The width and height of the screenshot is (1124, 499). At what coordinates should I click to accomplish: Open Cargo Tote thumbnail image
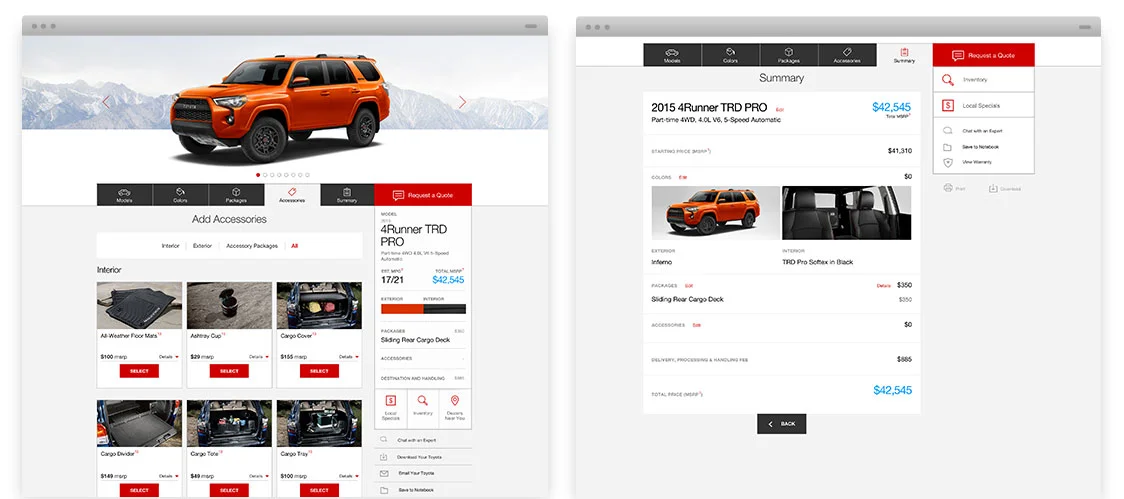click(229, 424)
